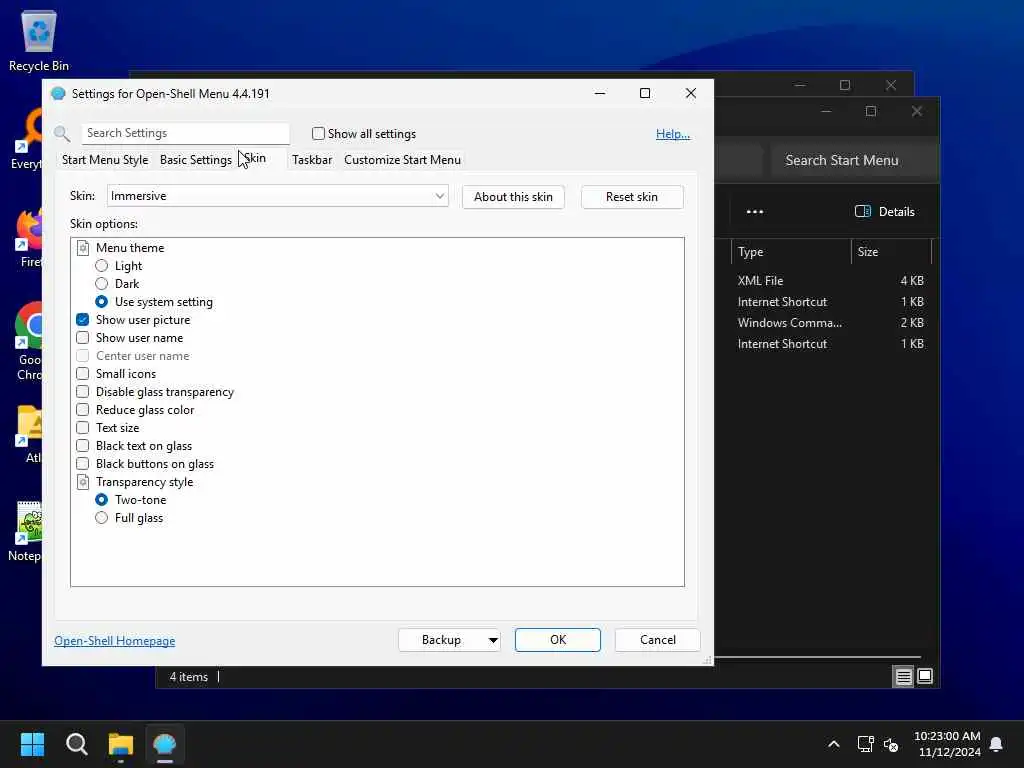The width and height of the screenshot is (1024, 768).
Task: Click the muted volume tray icon
Action: tap(891, 744)
